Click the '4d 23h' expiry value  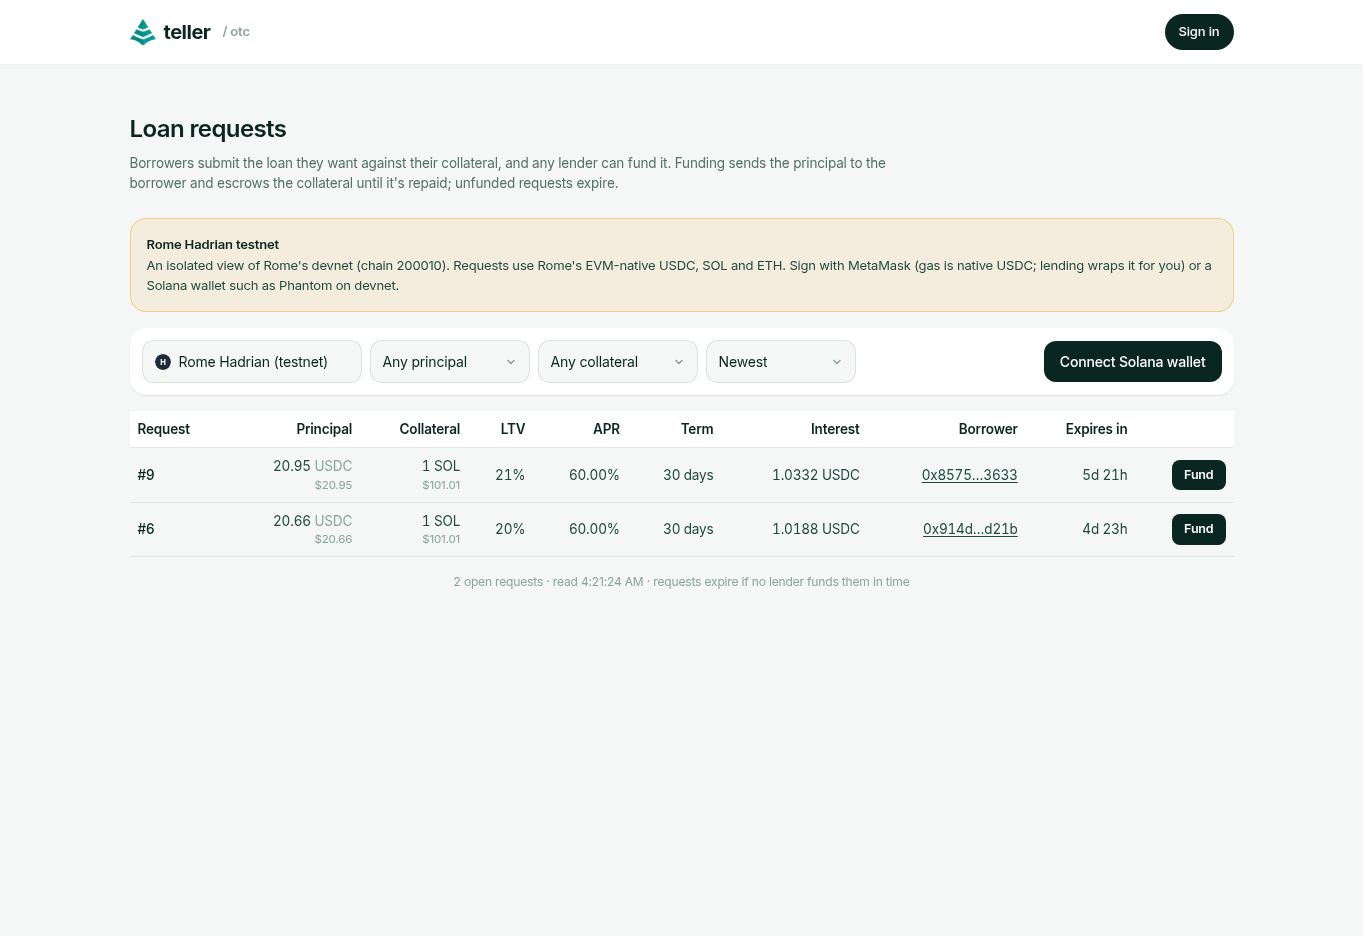1105,529
